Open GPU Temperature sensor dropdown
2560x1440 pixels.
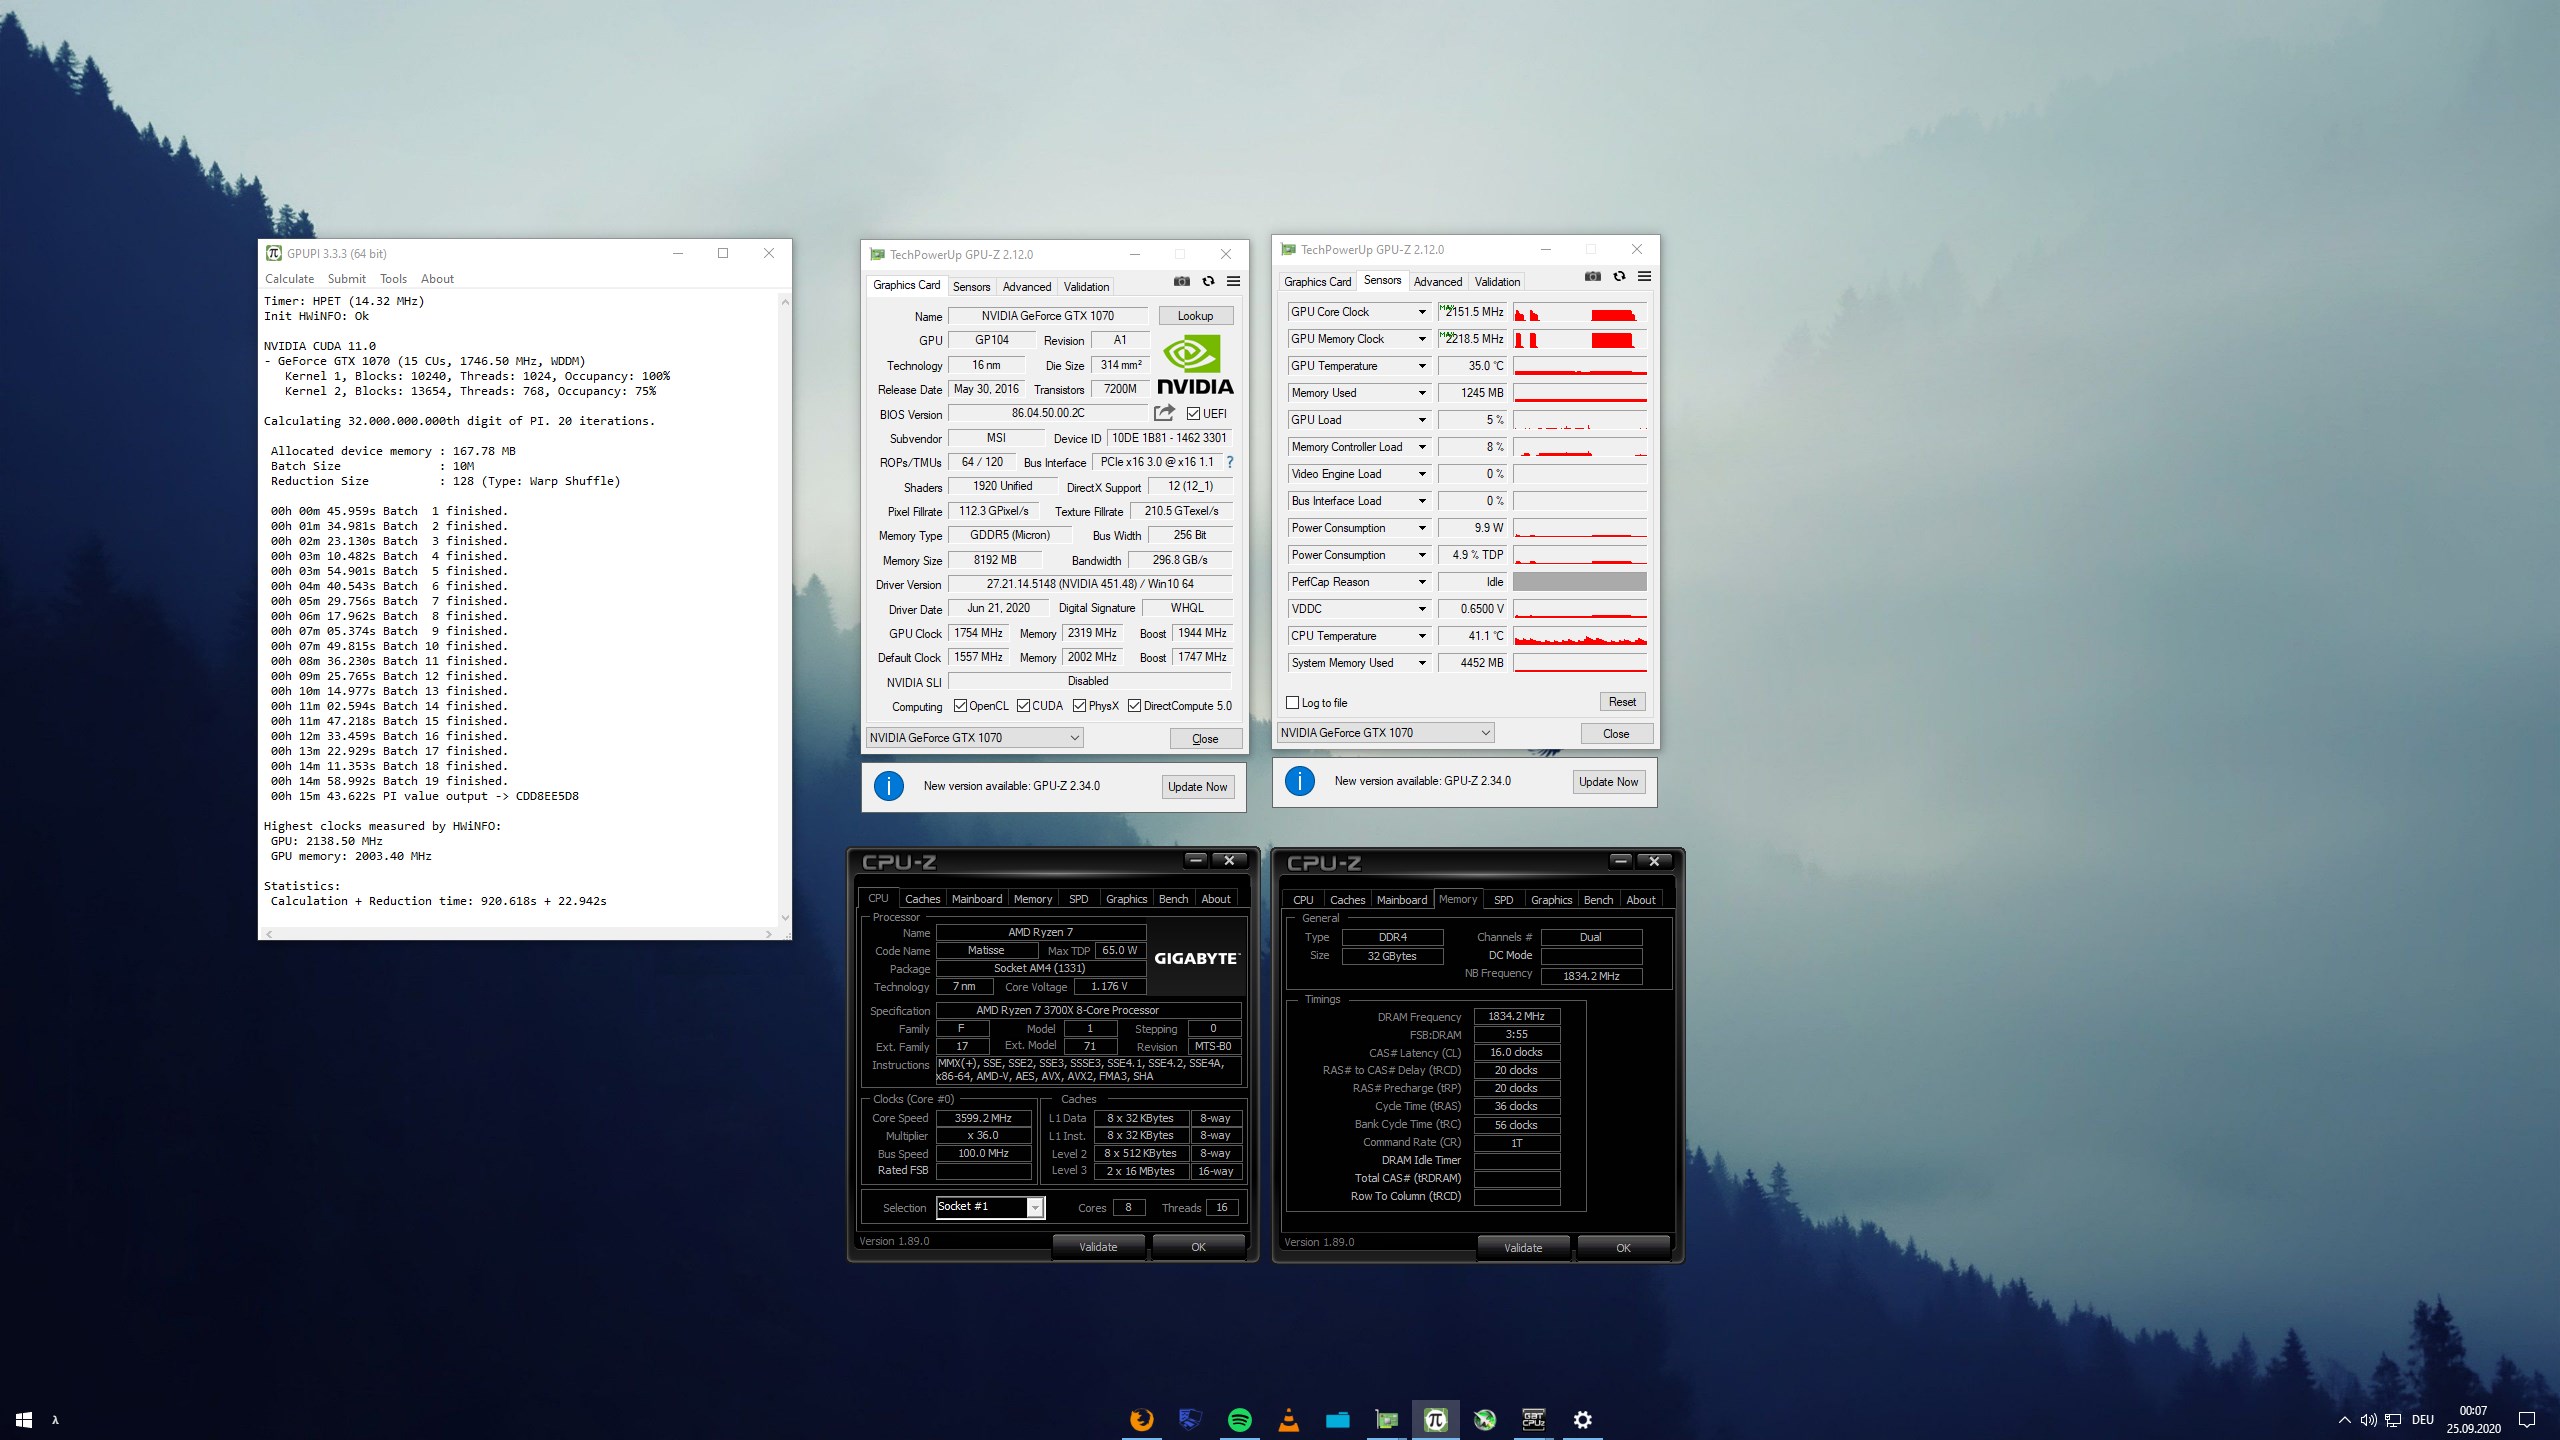(x=1422, y=366)
